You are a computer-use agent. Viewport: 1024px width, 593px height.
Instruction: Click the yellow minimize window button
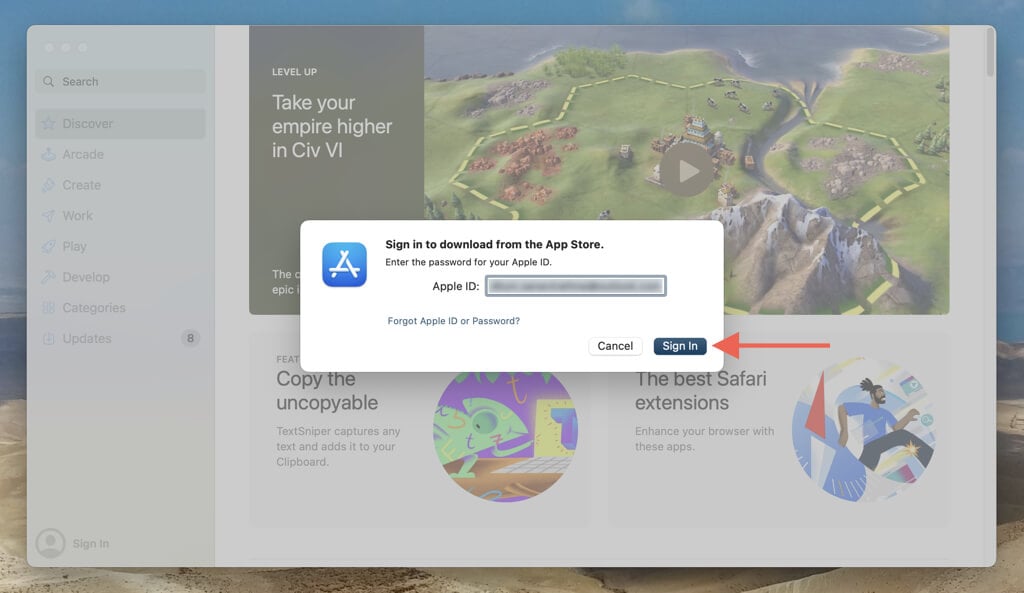click(65, 48)
